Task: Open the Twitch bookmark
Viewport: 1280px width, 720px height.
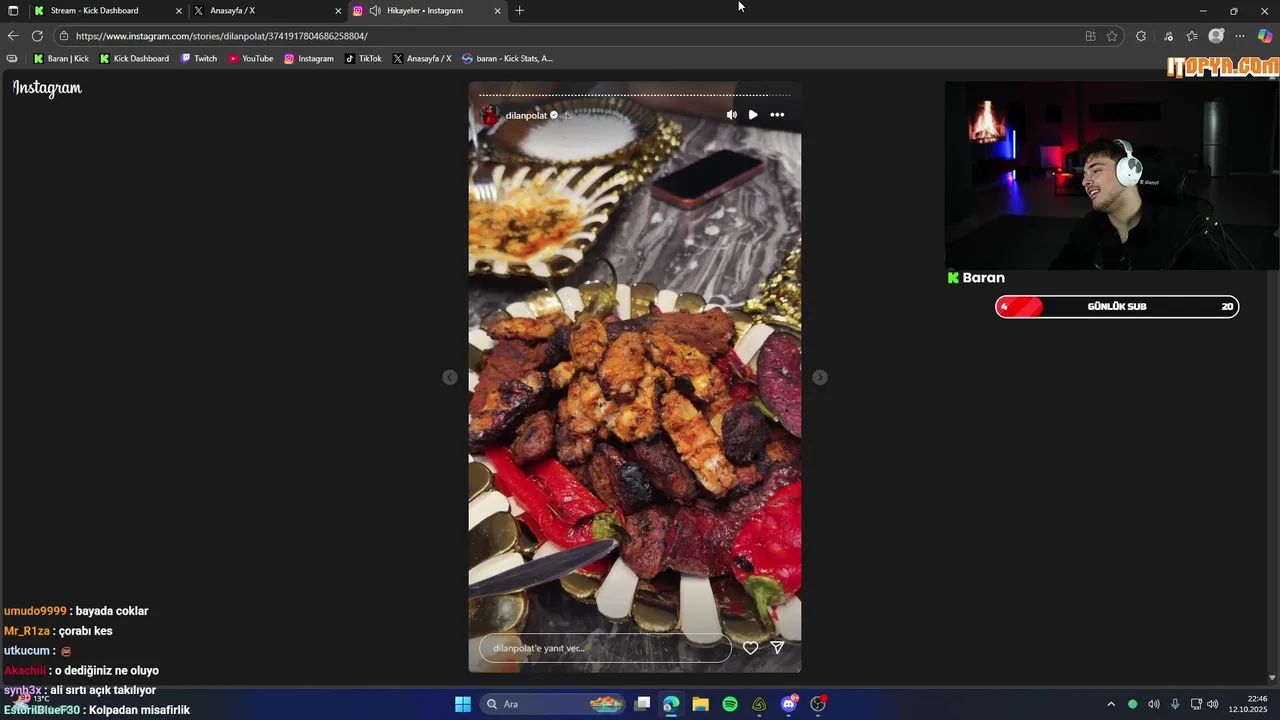Action: [198, 59]
